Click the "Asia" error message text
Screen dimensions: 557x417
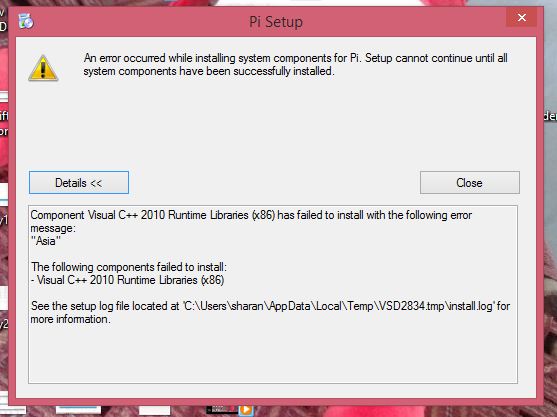(x=45, y=241)
